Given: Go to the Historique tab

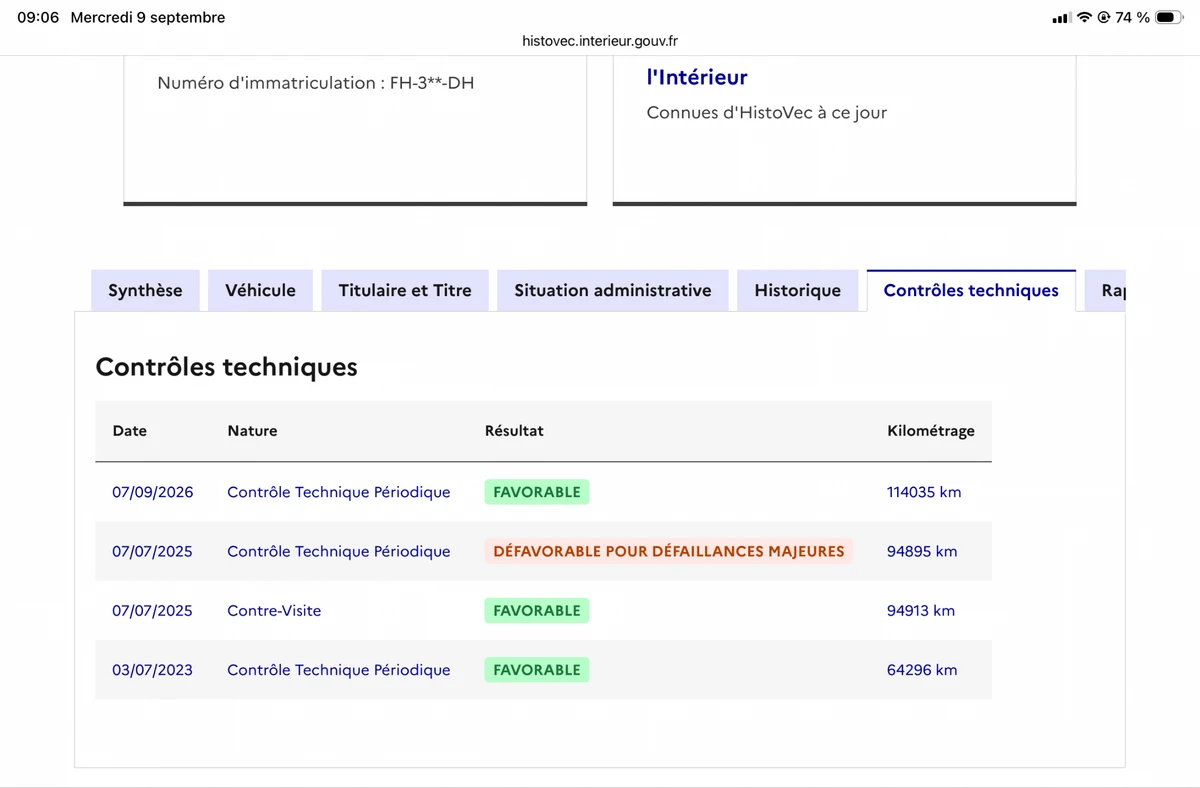Looking at the screenshot, I should coord(797,290).
